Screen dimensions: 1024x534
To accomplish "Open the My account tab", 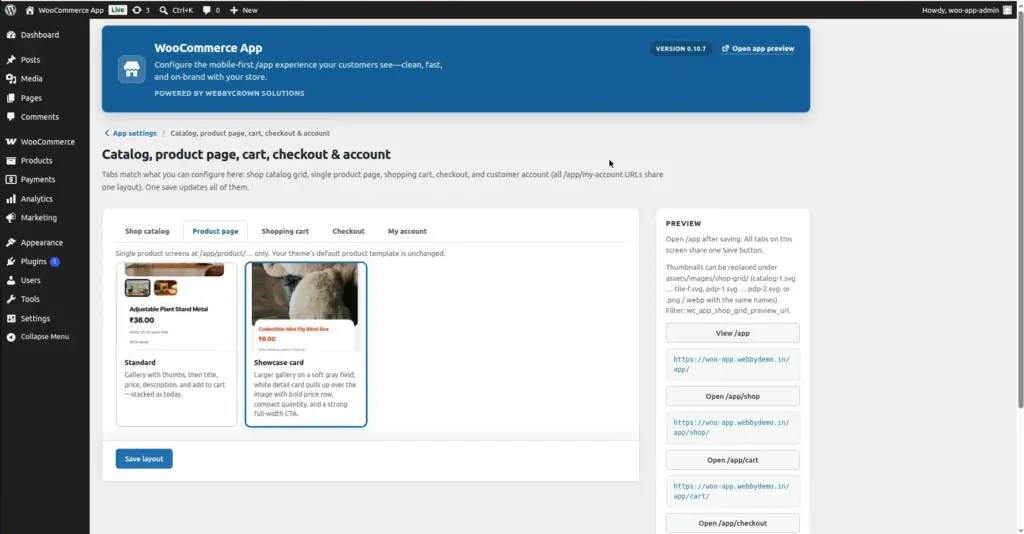I will coord(407,231).
